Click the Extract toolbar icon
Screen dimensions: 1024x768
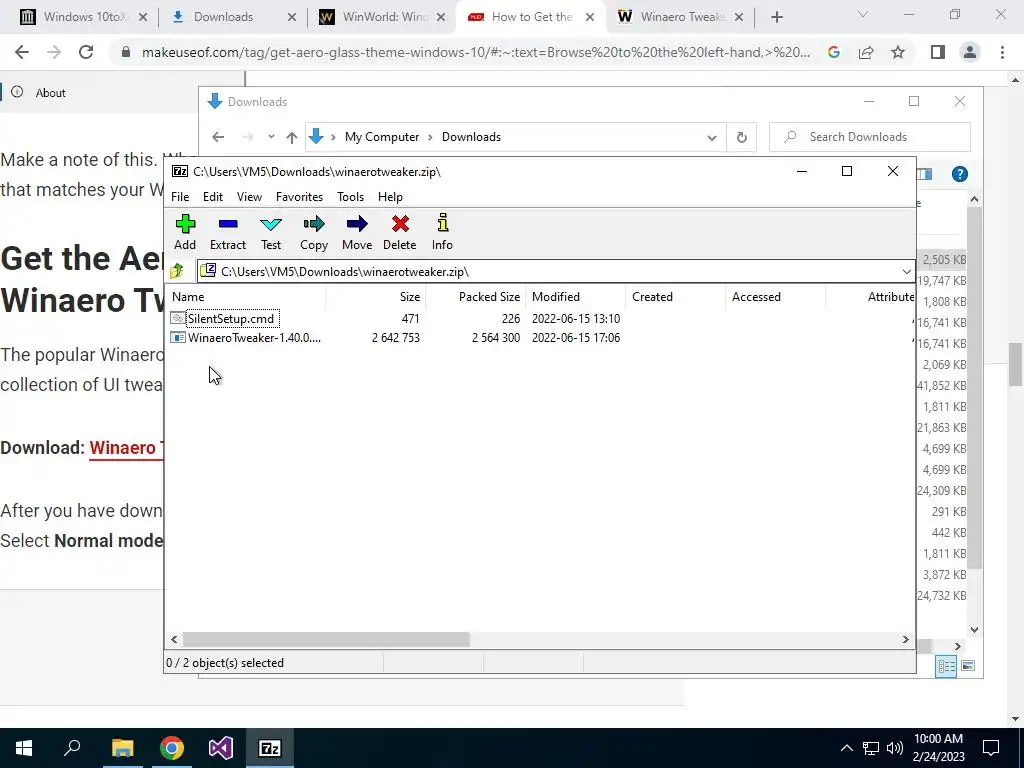tap(228, 232)
